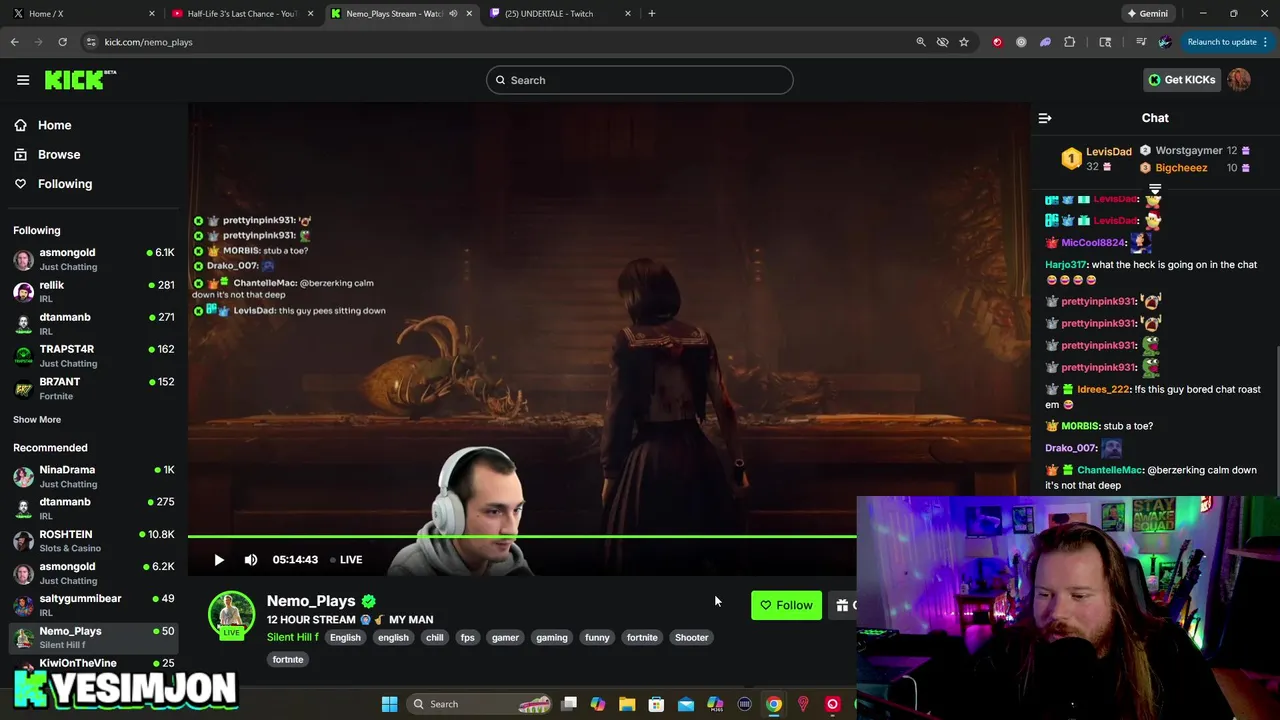Open Nemo_Plays channel avatar
The width and height of the screenshot is (1280, 720).
pyautogui.click(x=231, y=614)
